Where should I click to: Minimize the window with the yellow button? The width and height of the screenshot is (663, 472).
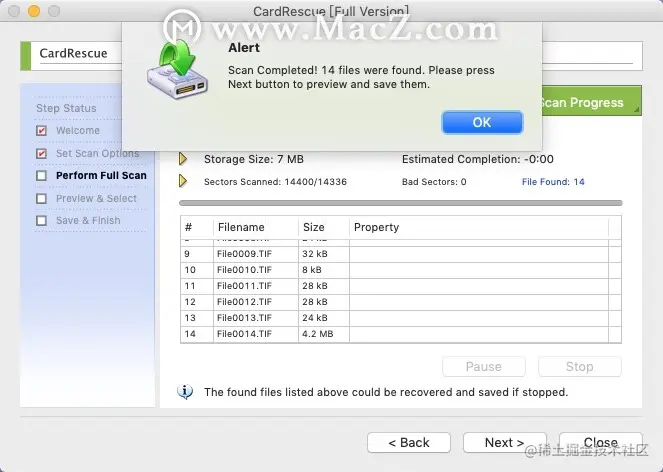pos(34,11)
